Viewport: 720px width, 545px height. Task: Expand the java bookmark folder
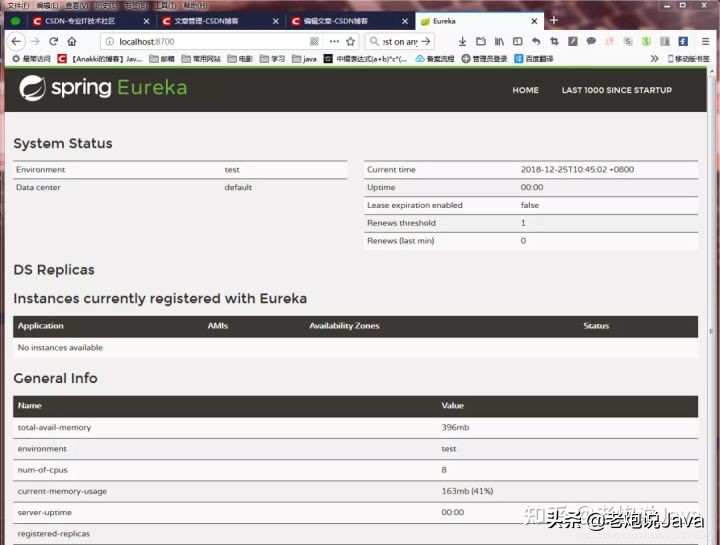(x=304, y=59)
